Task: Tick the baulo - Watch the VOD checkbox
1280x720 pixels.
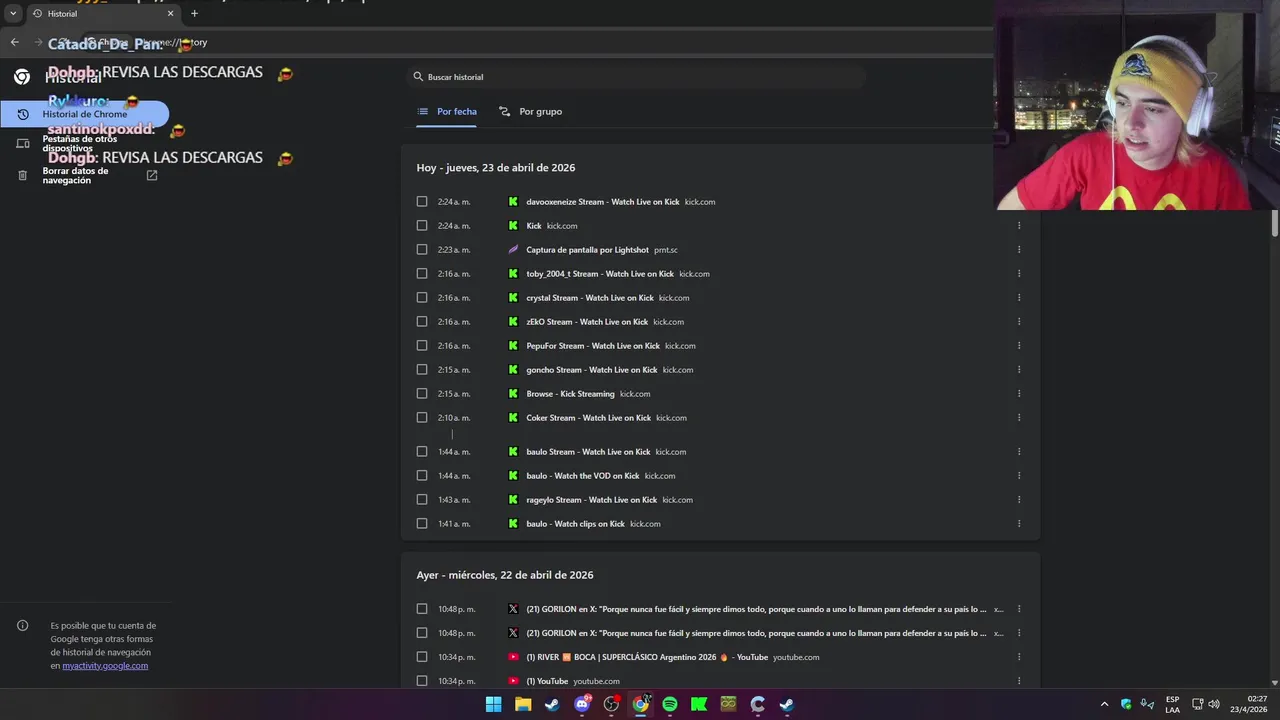Action: tap(422, 476)
